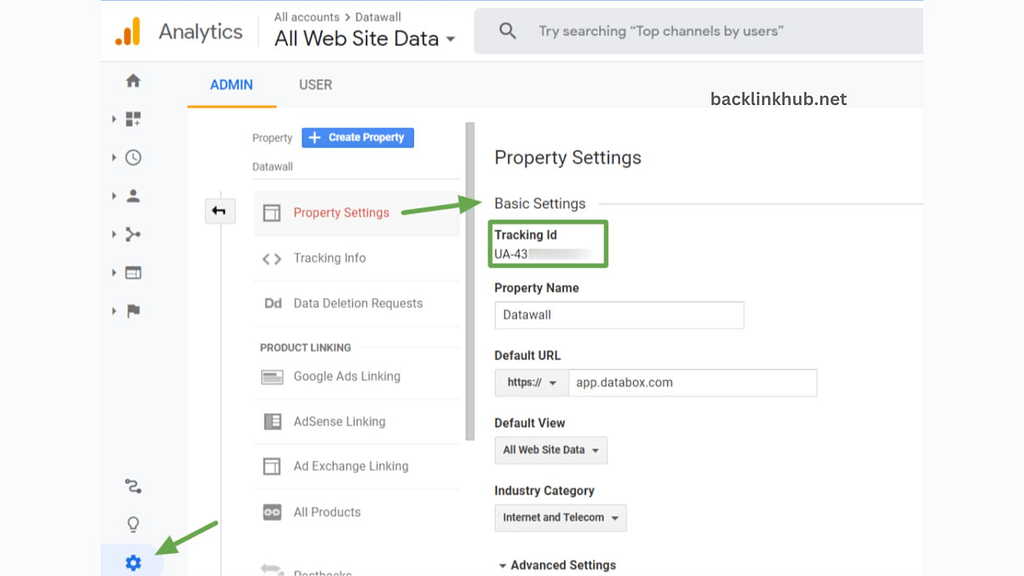Open the Acquisition reports icon

(x=132, y=234)
